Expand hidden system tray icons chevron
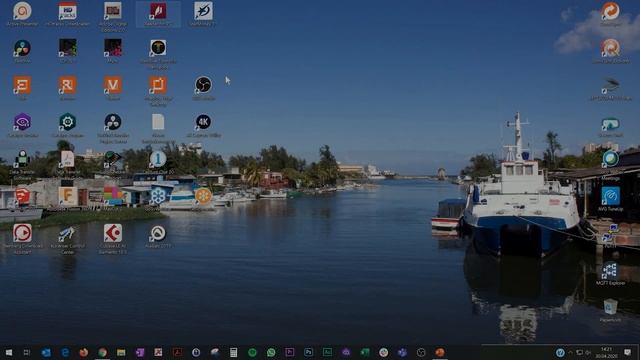Viewport: 640px width, 360px height. click(x=570, y=352)
